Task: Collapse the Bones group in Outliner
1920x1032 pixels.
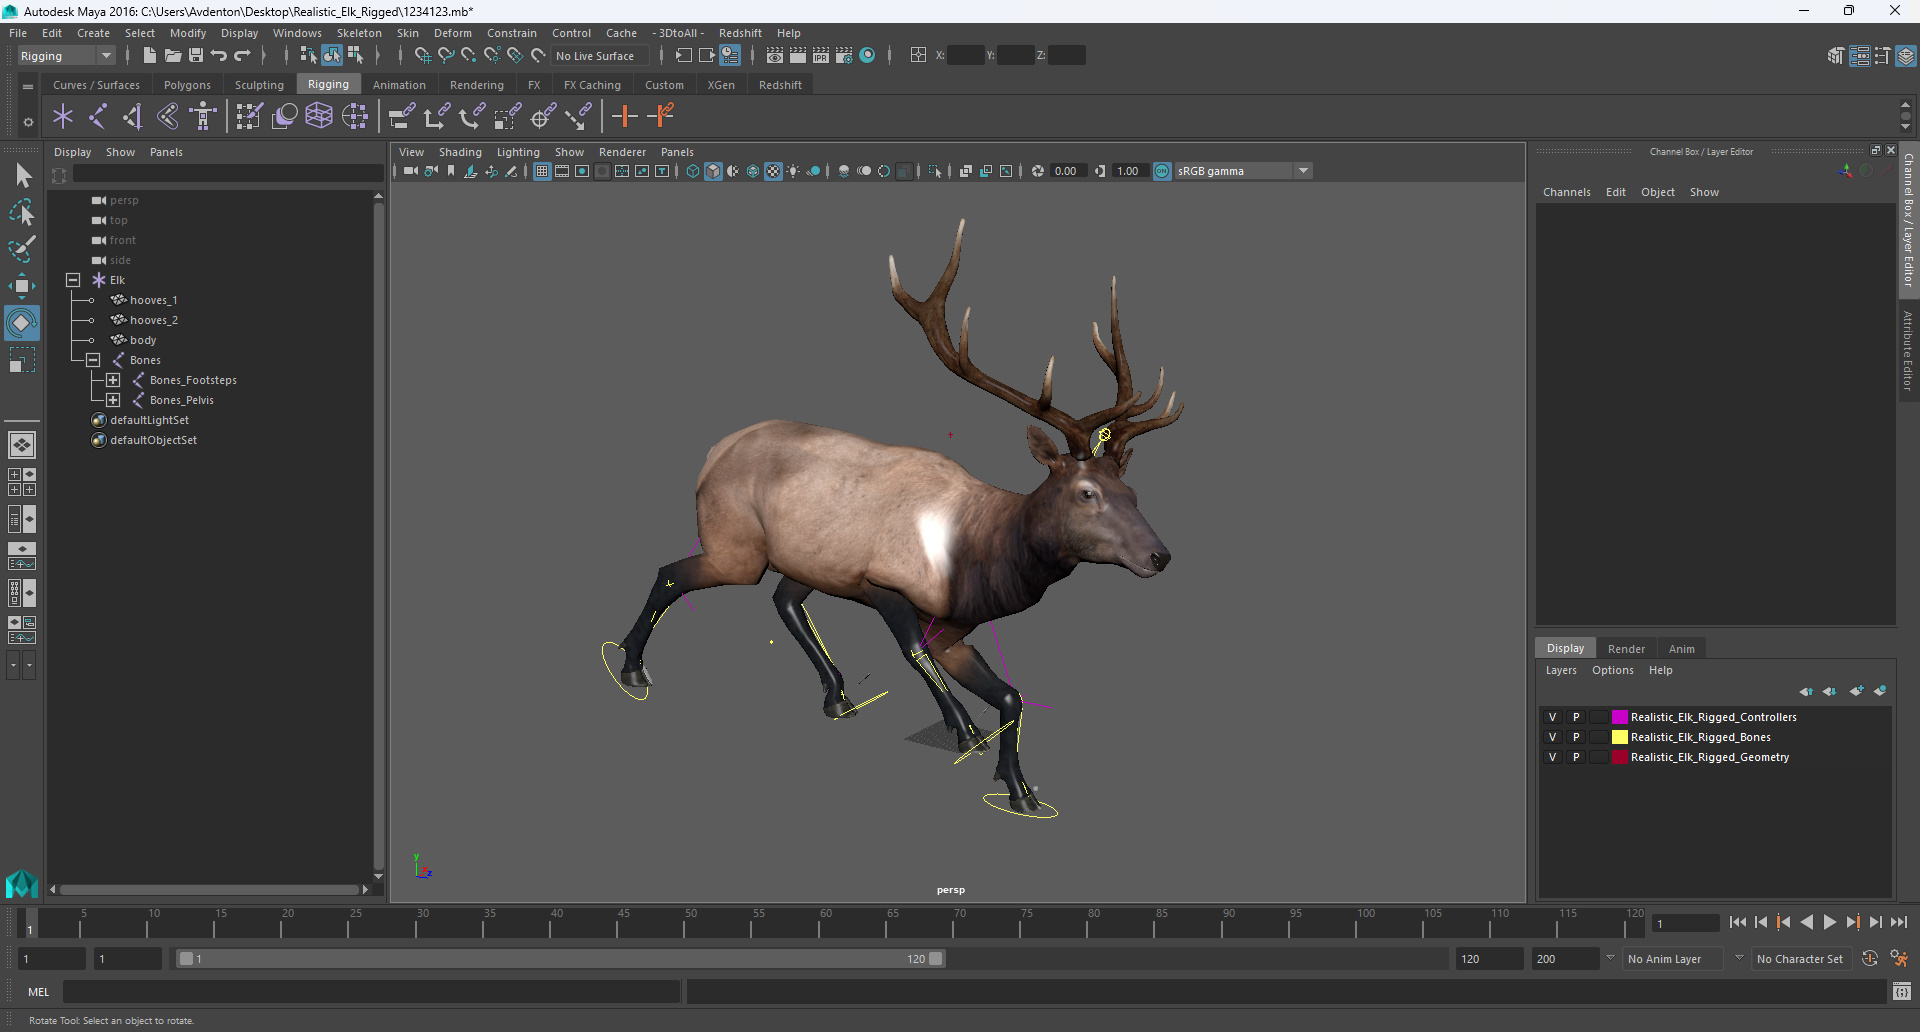Action: [x=93, y=360]
